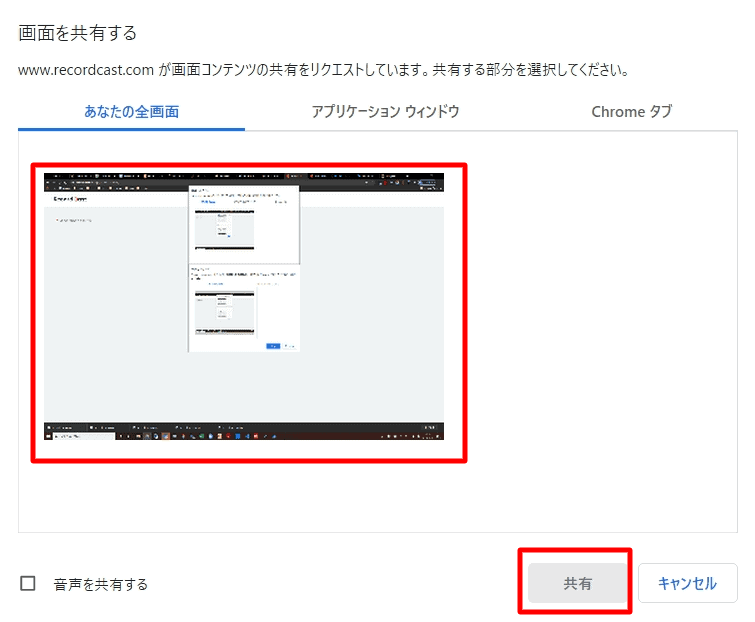Enable the 音声を共有する checkbox
Viewport: 755px width, 622px height.
pos(28,584)
